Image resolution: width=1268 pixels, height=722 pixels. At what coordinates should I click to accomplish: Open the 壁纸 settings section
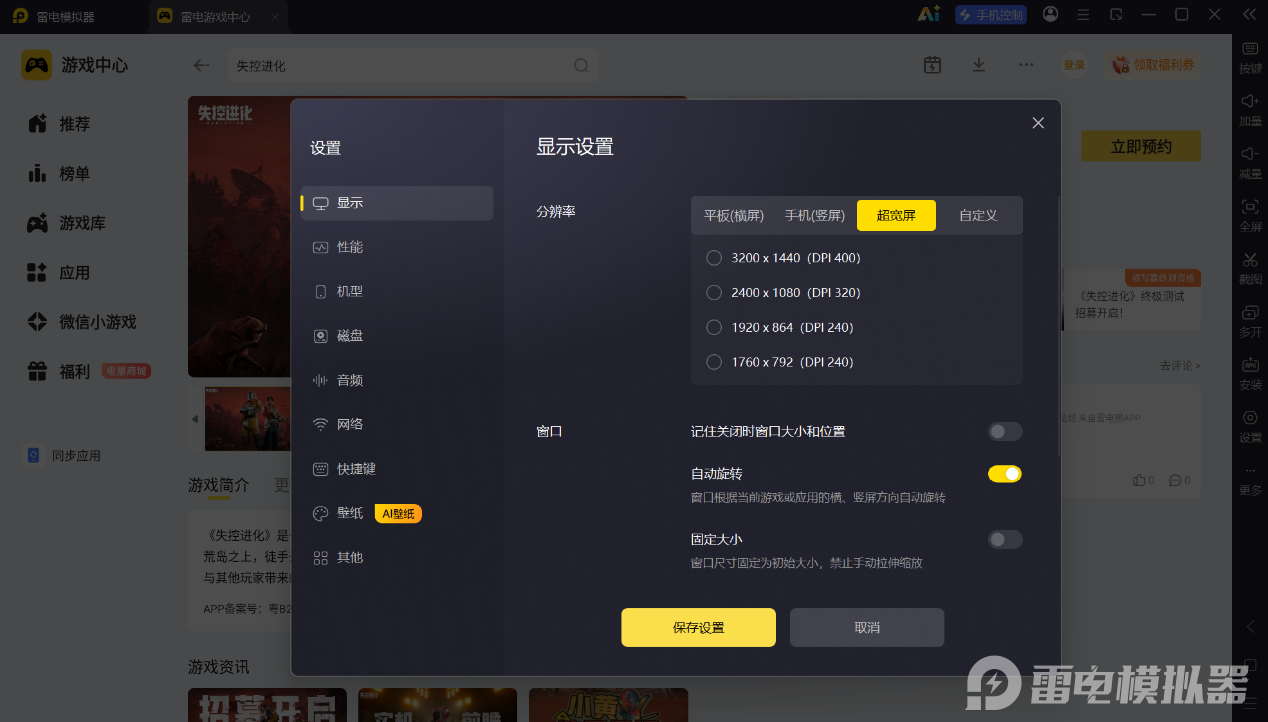[x=339, y=513]
